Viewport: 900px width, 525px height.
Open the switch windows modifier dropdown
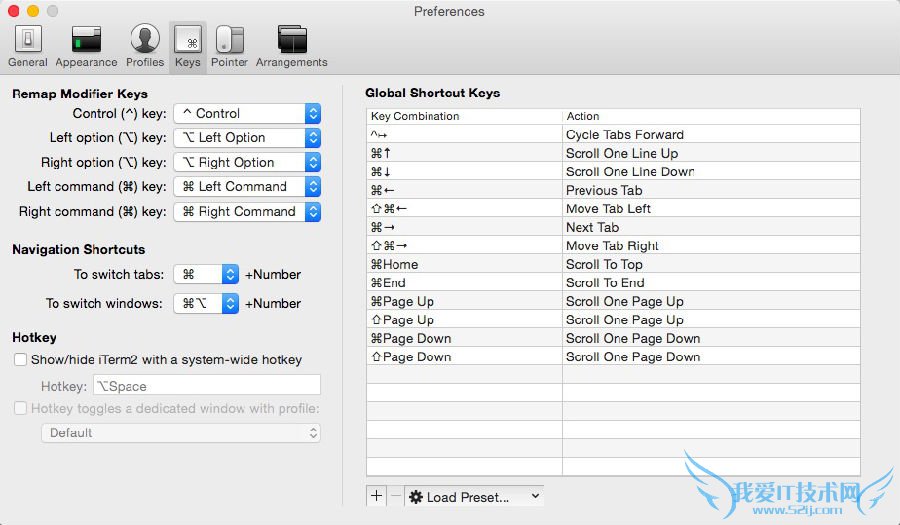pos(206,303)
